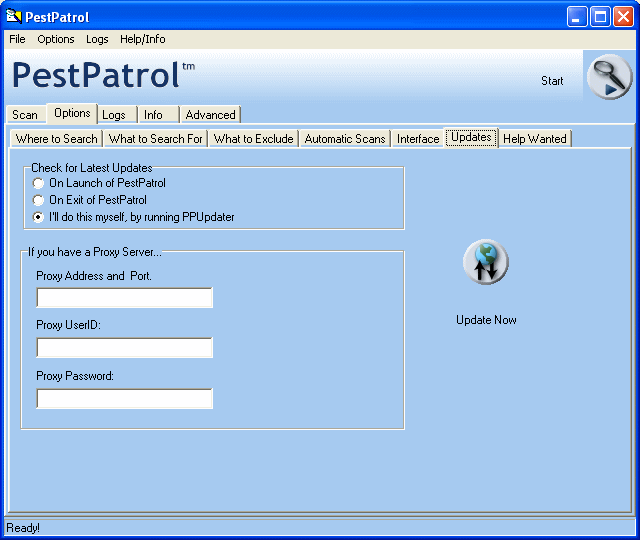Start scan with magnifying glass icon
The image size is (640, 540).
pyautogui.click(x=609, y=77)
